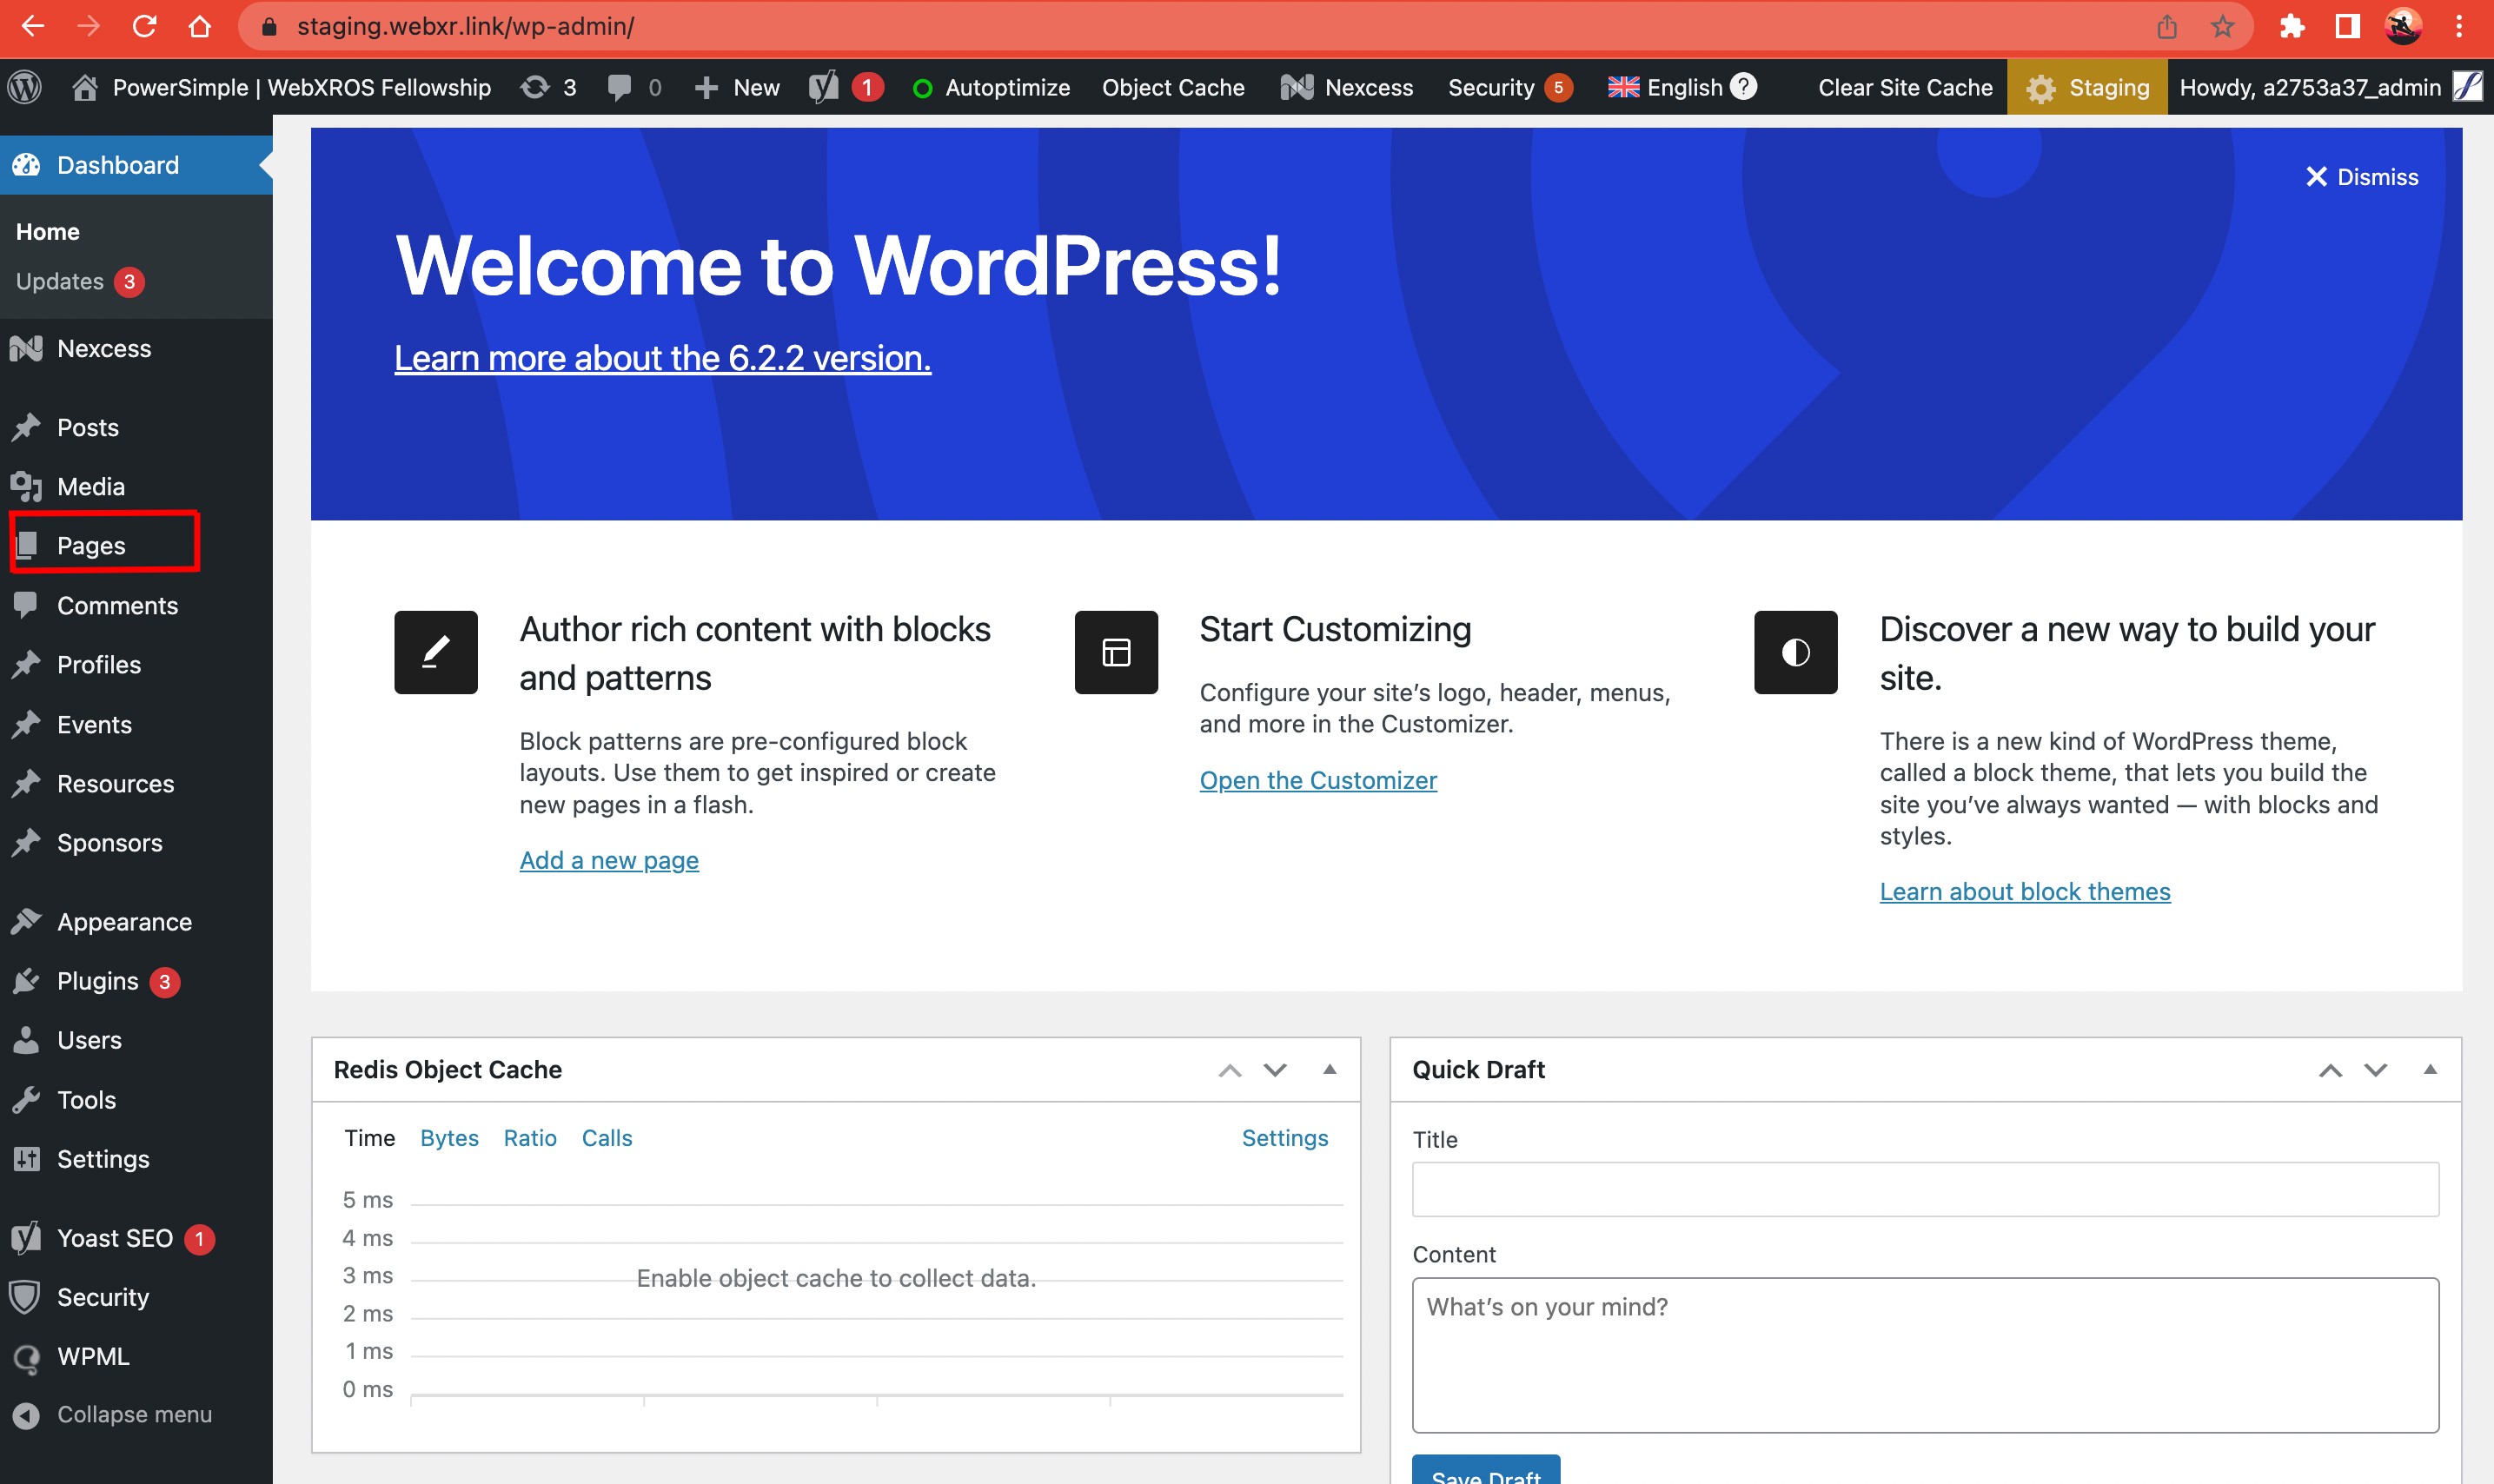The height and width of the screenshot is (1484, 2494).
Task: Click the Quick Draft Title input field
Action: tap(1924, 1189)
